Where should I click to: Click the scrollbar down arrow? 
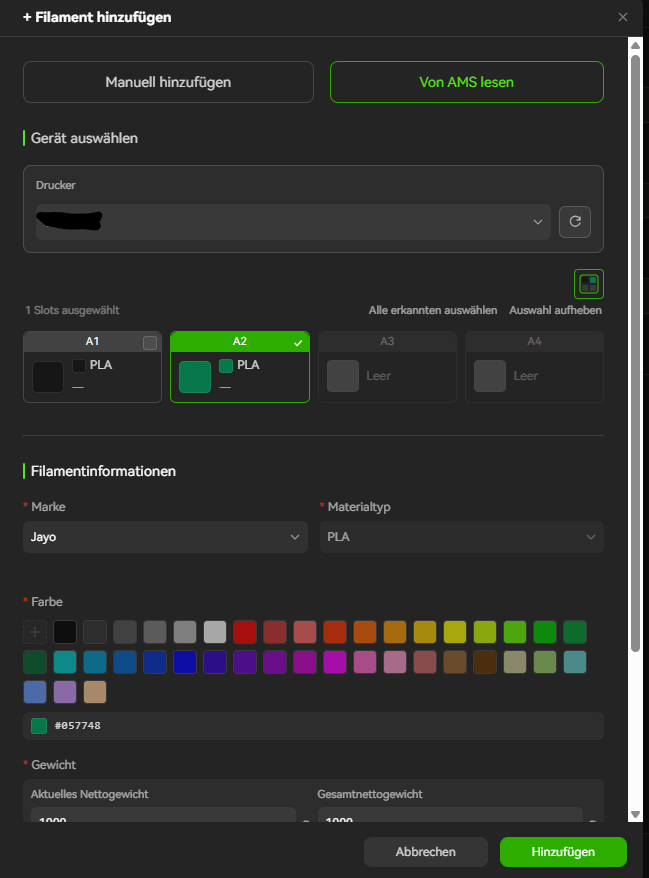coord(635,814)
